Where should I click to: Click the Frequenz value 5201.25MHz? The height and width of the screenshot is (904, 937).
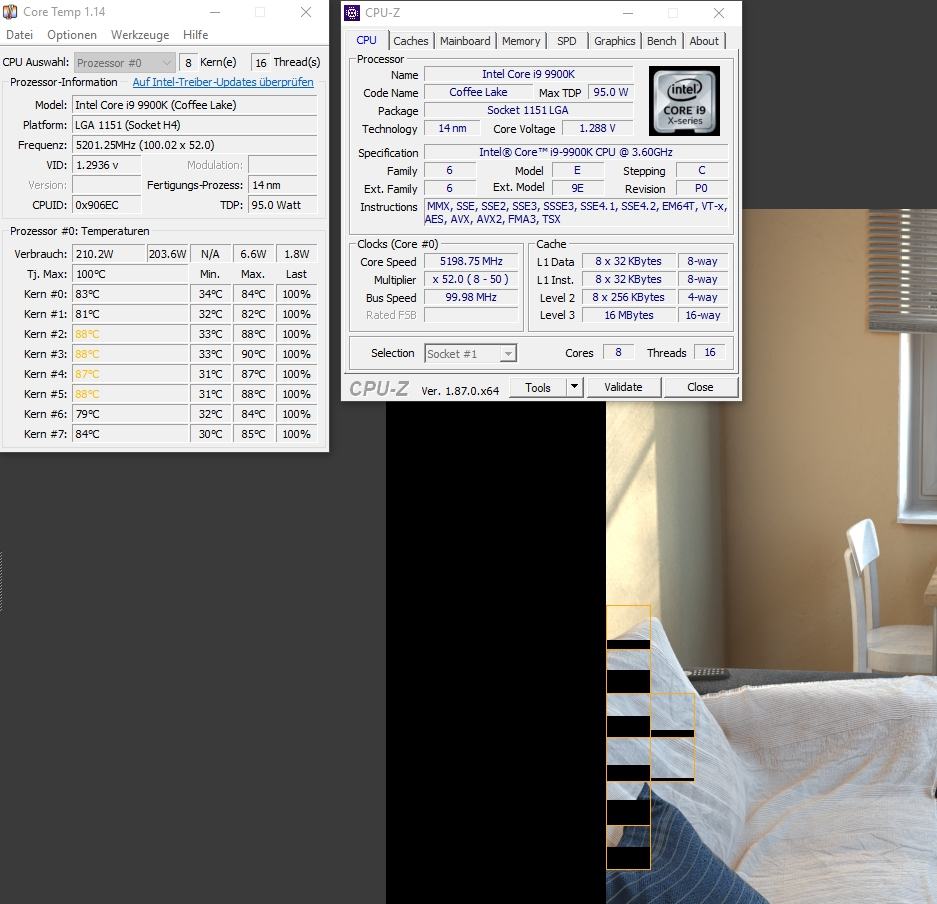pyautogui.click(x=194, y=145)
